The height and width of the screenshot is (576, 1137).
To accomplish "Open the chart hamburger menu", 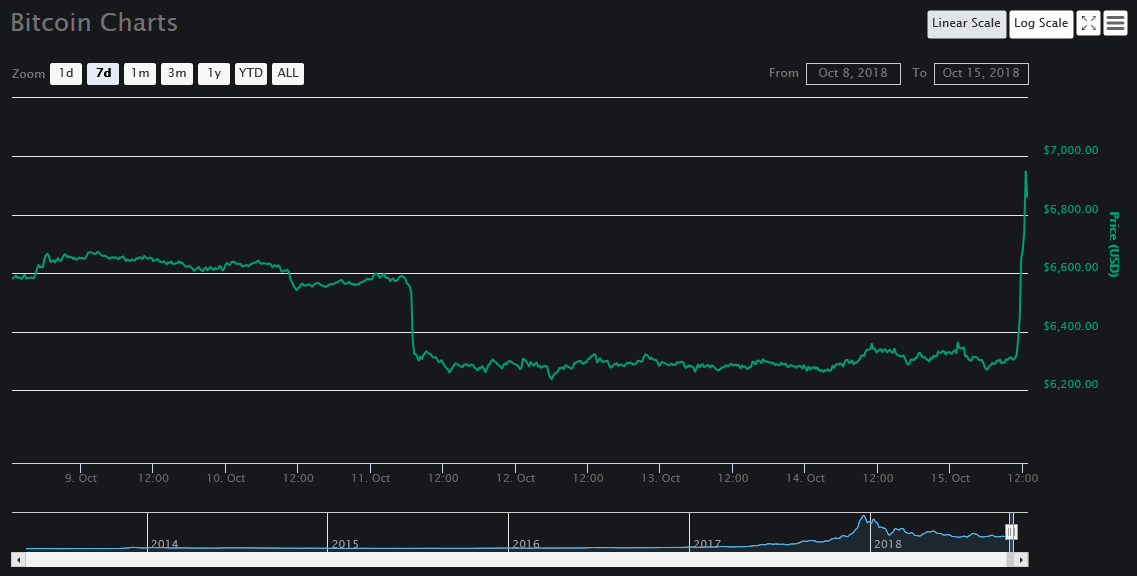I will click(1115, 23).
